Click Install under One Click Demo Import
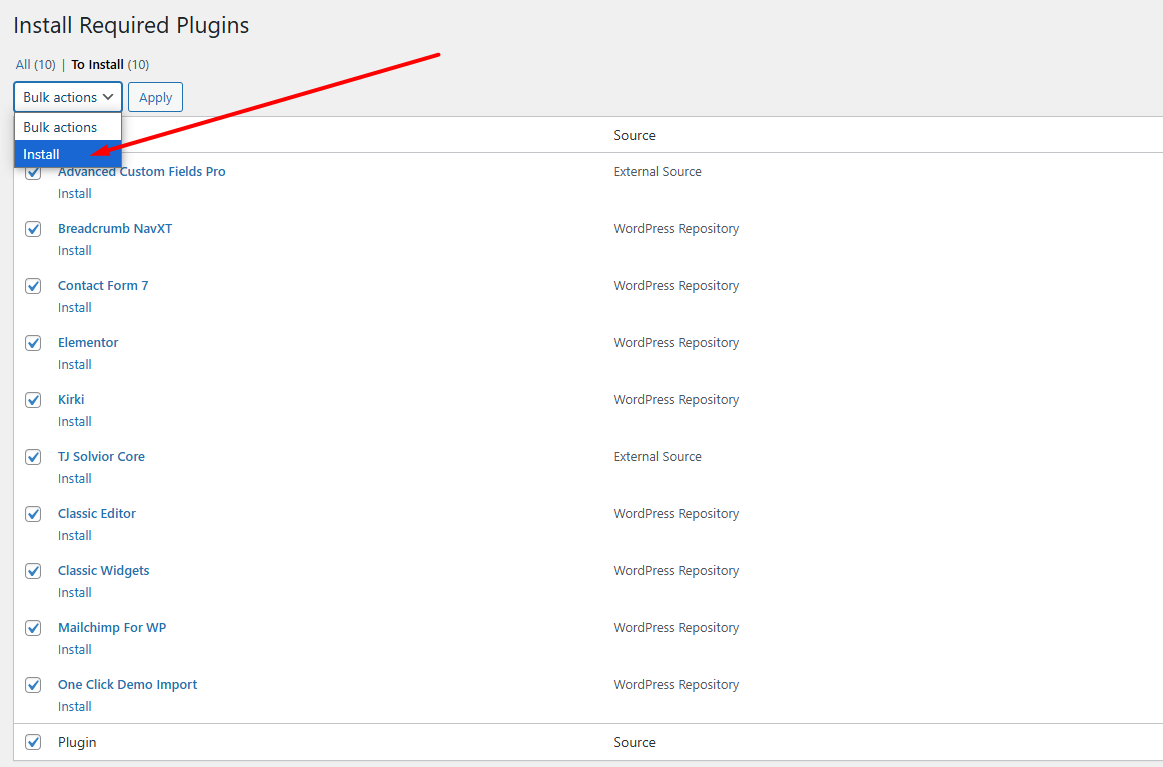This screenshot has height=767, width=1163. [75, 707]
